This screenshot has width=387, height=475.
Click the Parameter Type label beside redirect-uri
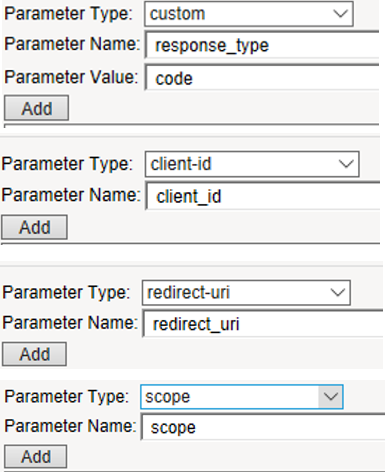66,293
